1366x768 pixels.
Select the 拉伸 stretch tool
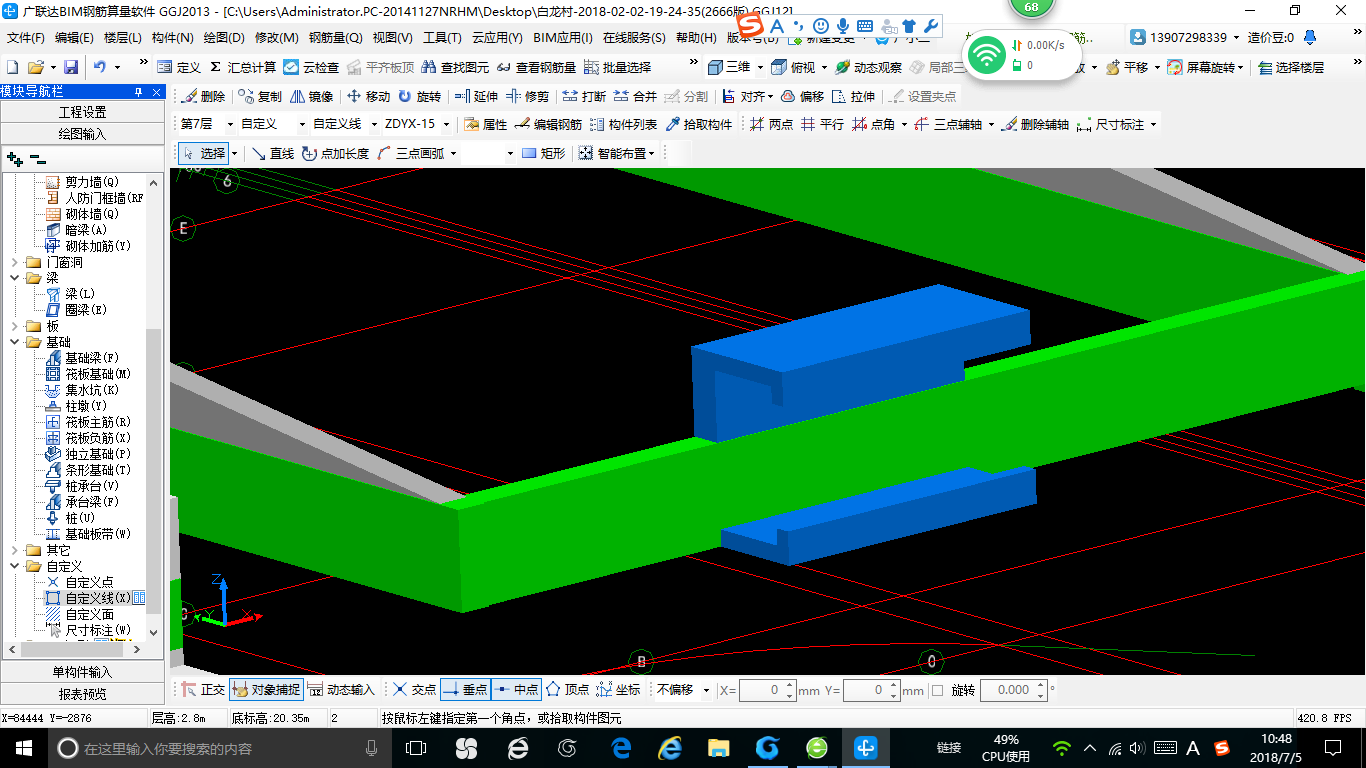click(x=853, y=96)
